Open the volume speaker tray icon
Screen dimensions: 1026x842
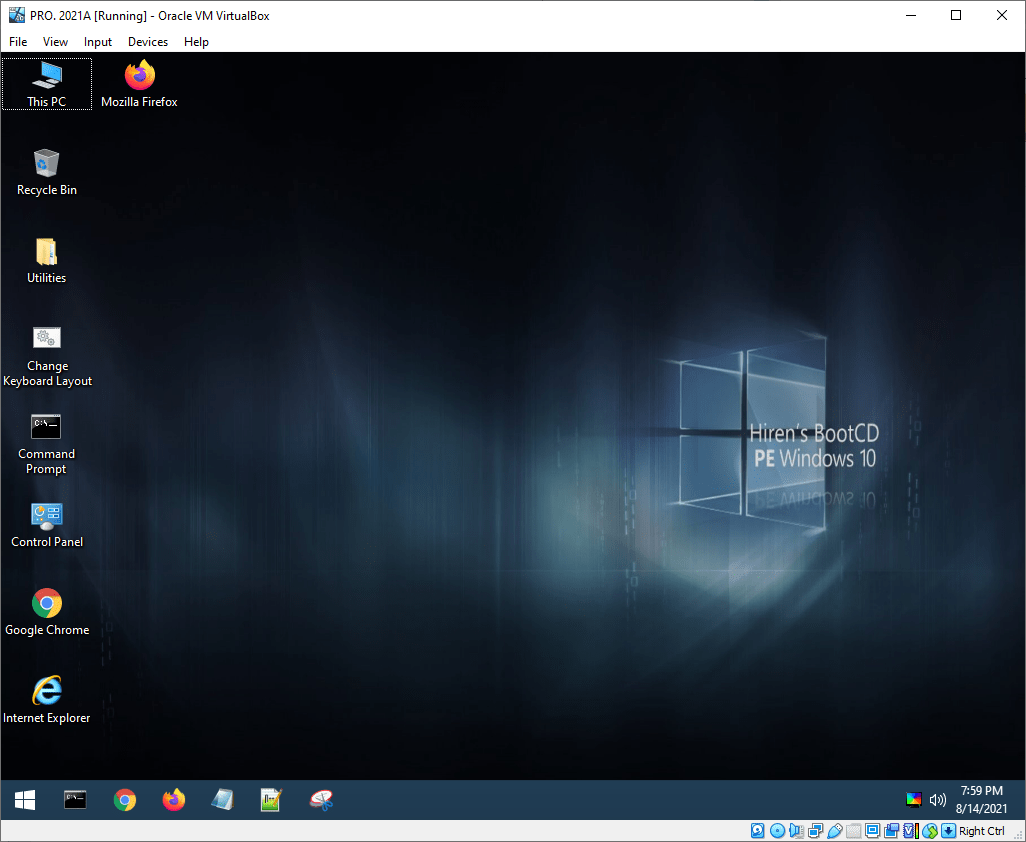[x=938, y=799]
